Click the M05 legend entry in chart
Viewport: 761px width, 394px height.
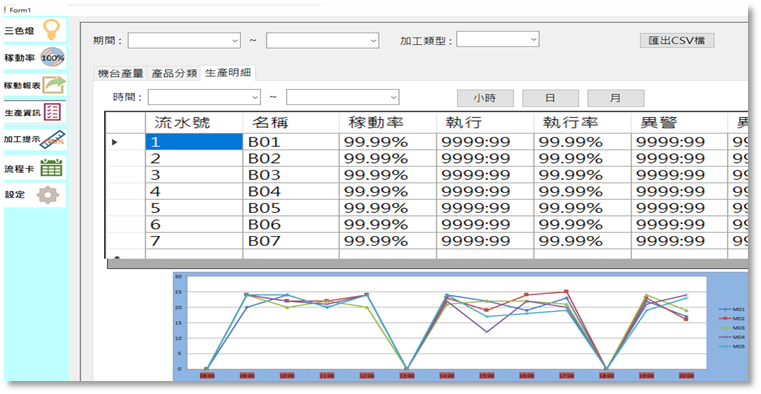click(x=732, y=346)
